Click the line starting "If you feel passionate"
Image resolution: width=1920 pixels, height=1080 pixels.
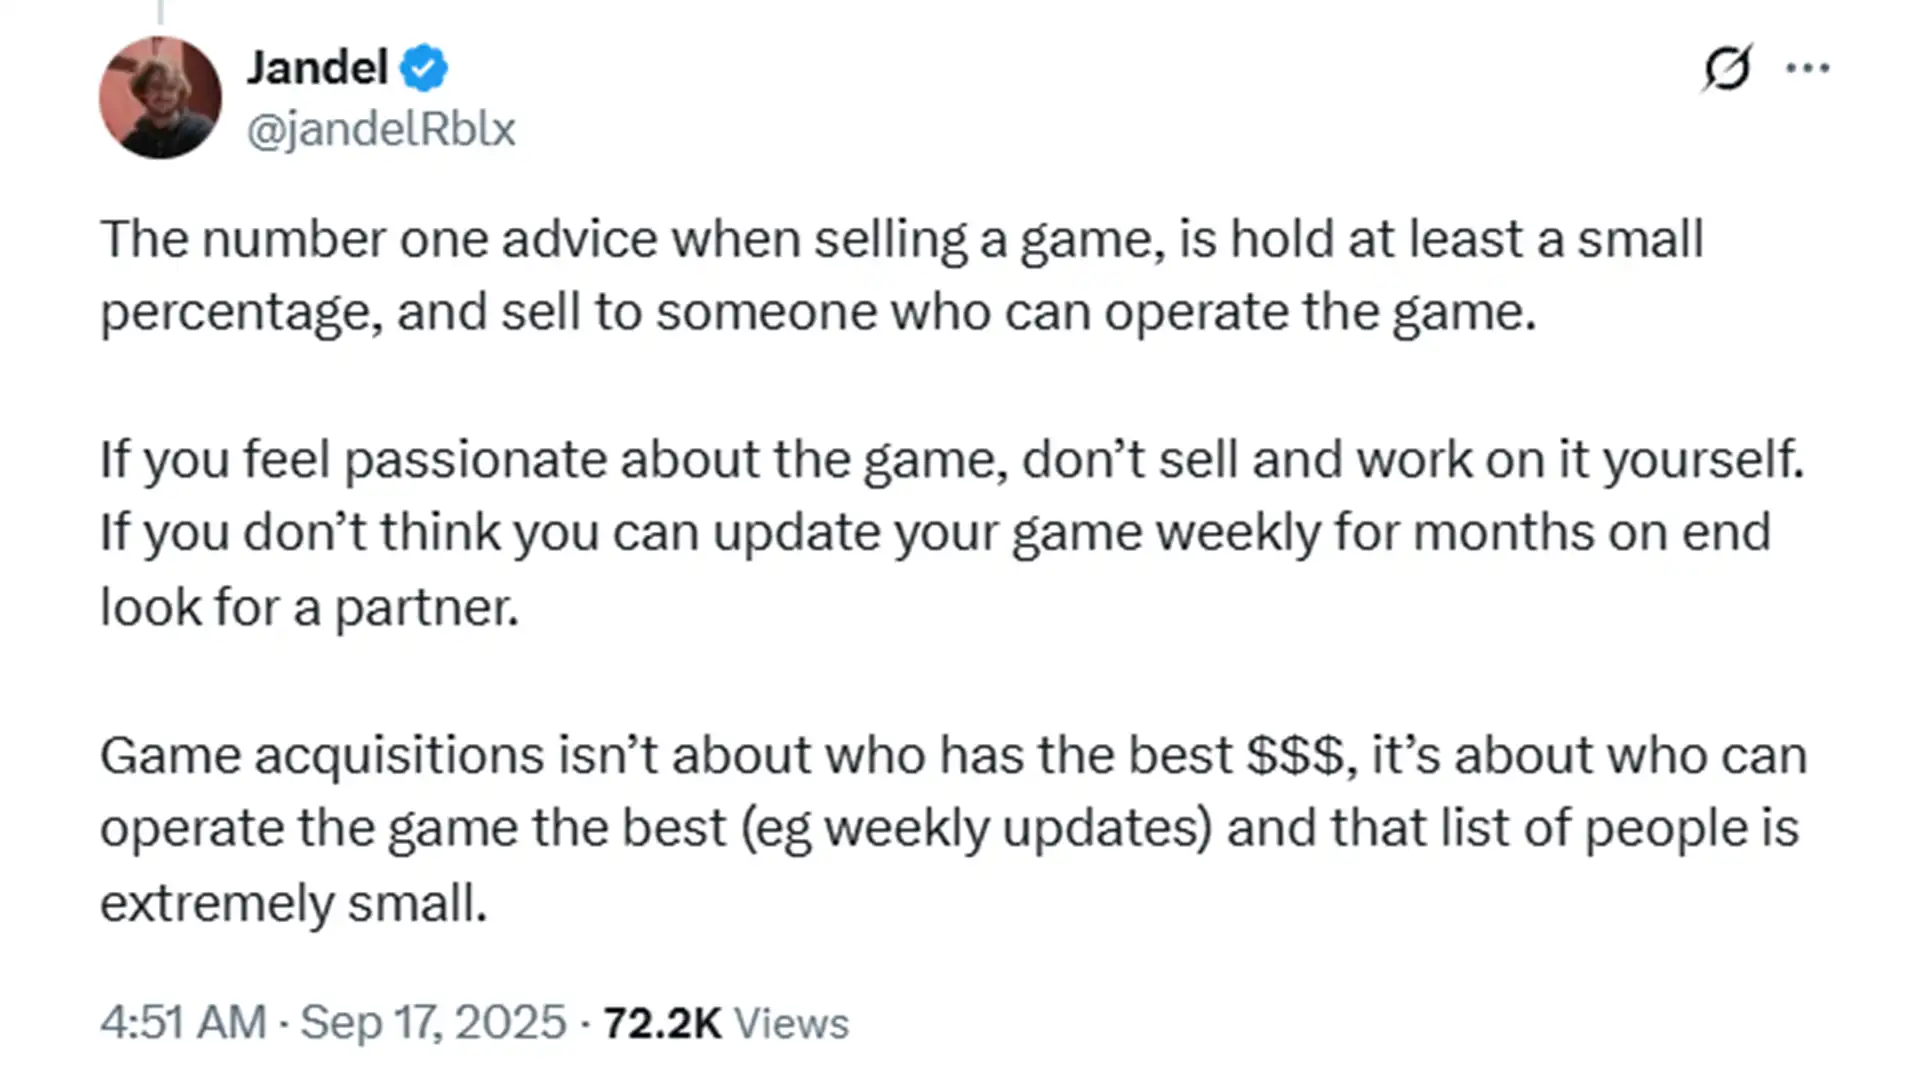(951, 460)
